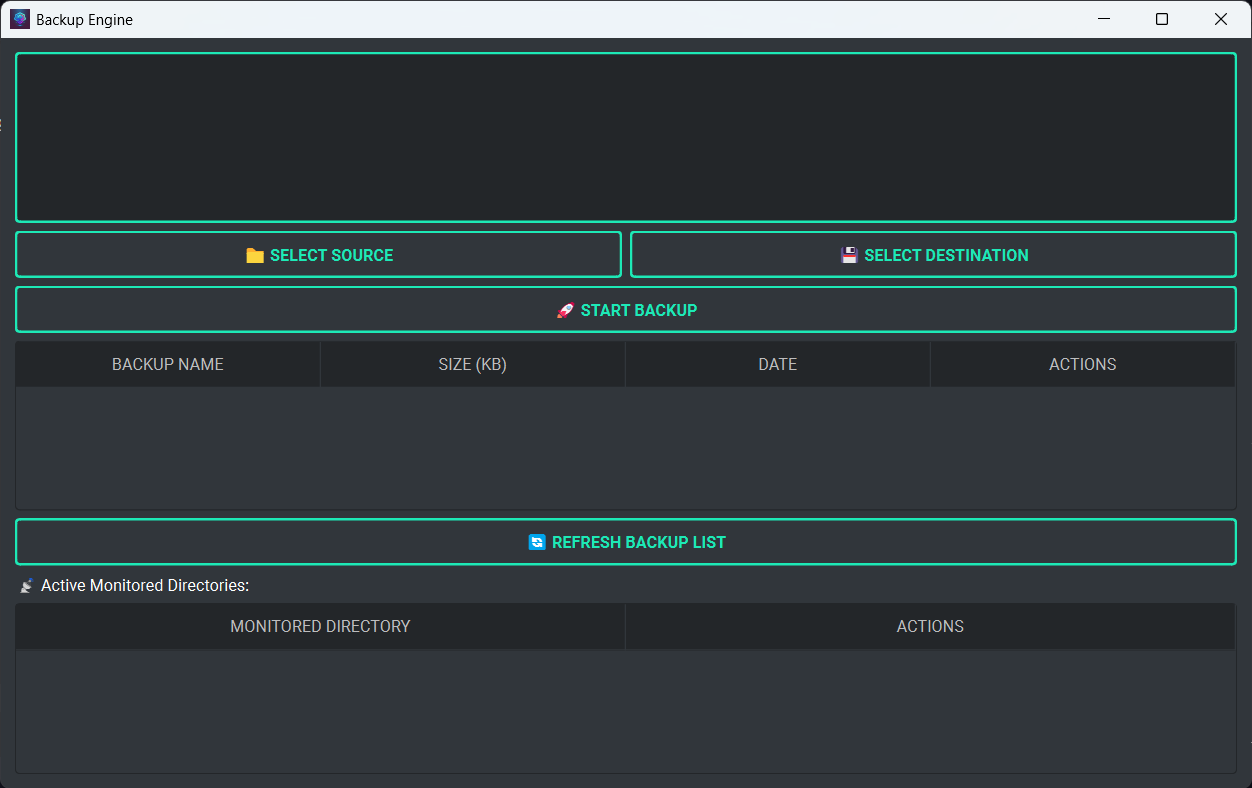Click the satellite icon beside Active Monitored Directories
Viewport: 1252px width, 788px height.
(27, 585)
